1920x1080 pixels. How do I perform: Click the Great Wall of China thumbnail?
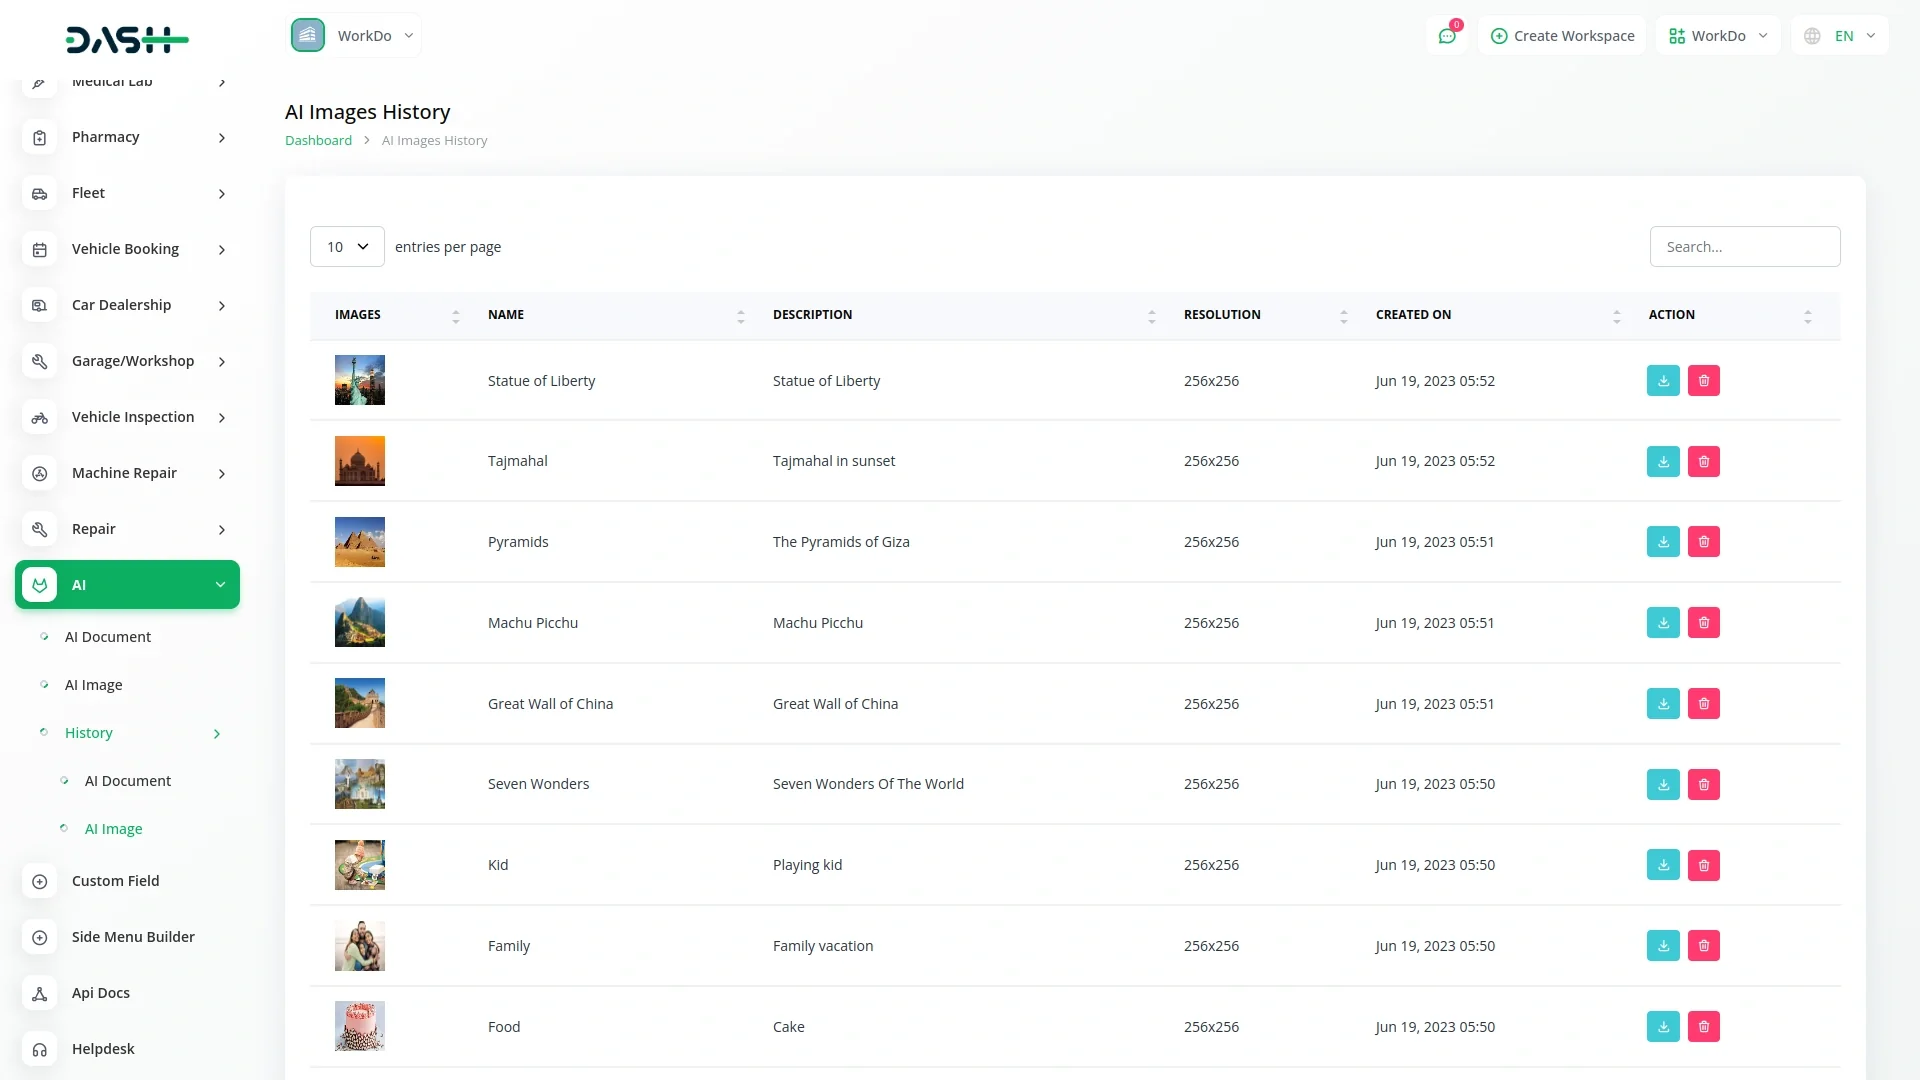(359, 704)
